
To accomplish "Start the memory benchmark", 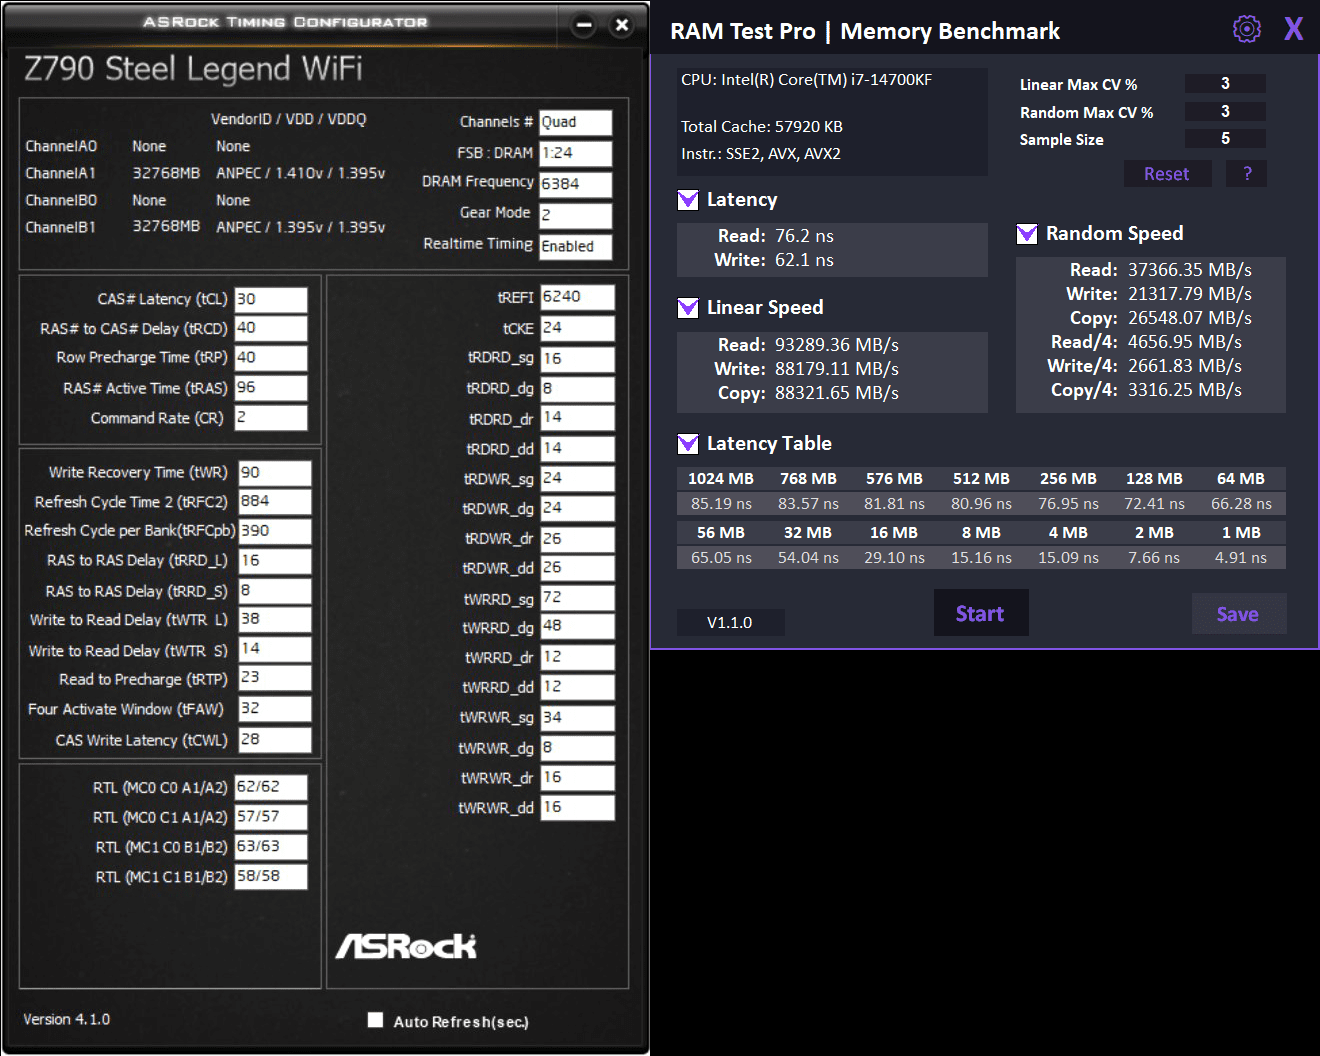I will [x=981, y=613].
